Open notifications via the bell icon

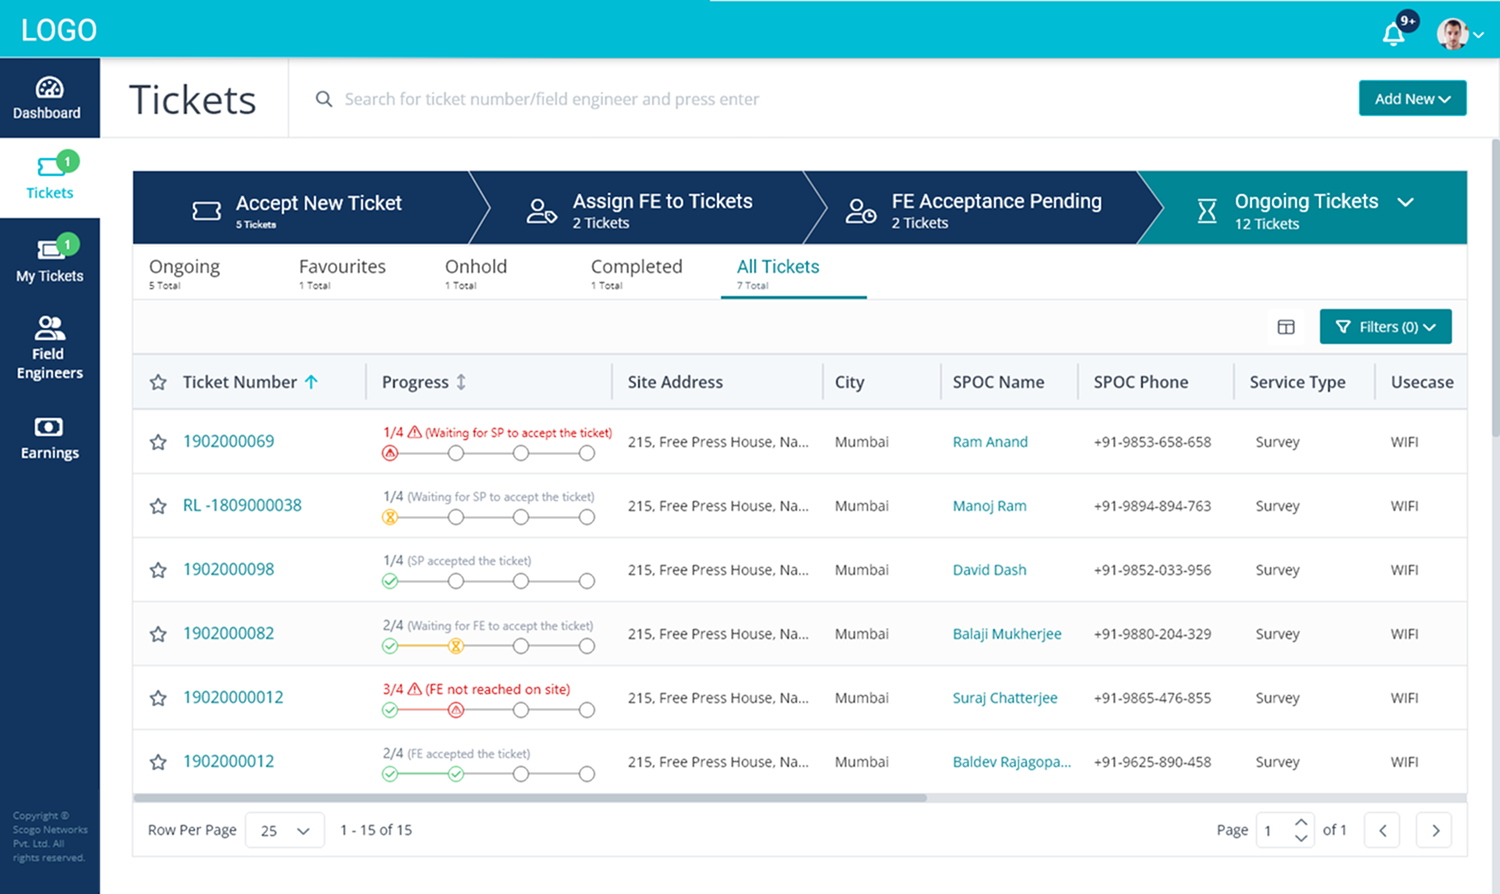click(1392, 33)
